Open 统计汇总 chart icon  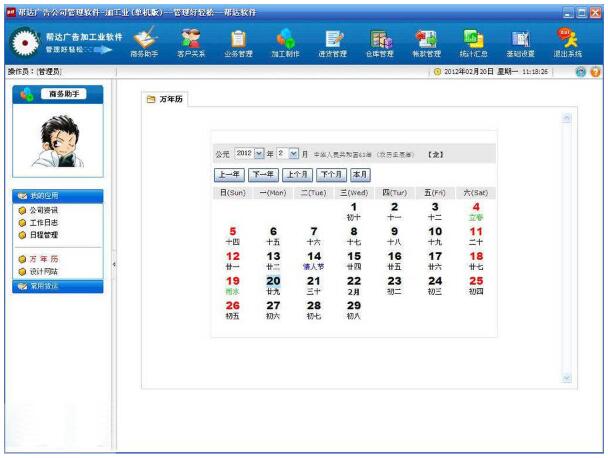coord(473,43)
